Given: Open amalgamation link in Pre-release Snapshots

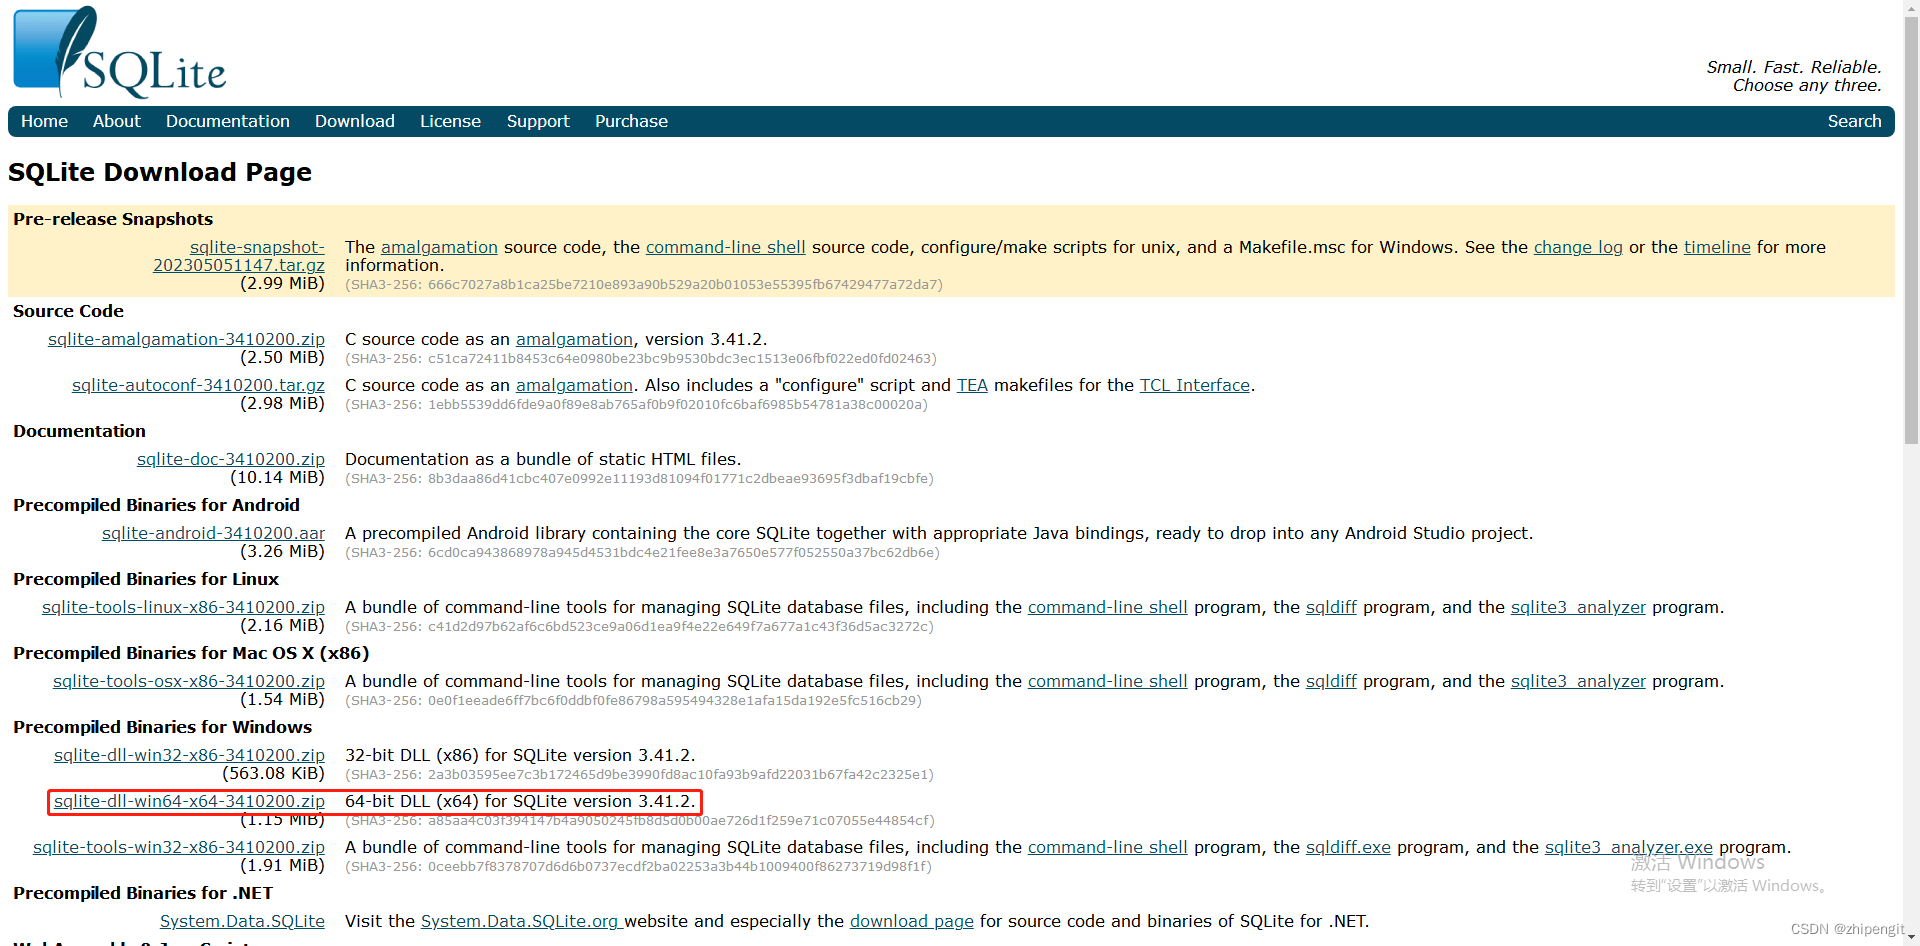Looking at the screenshot, I should click(439, 247).
